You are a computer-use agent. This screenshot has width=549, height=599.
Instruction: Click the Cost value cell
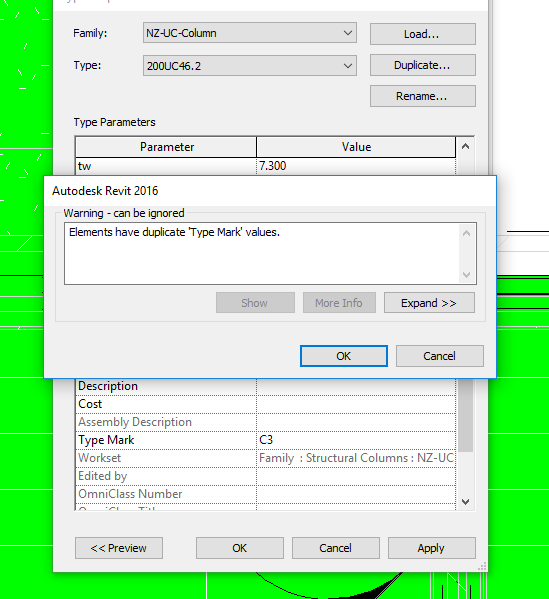tap(356, 404)
